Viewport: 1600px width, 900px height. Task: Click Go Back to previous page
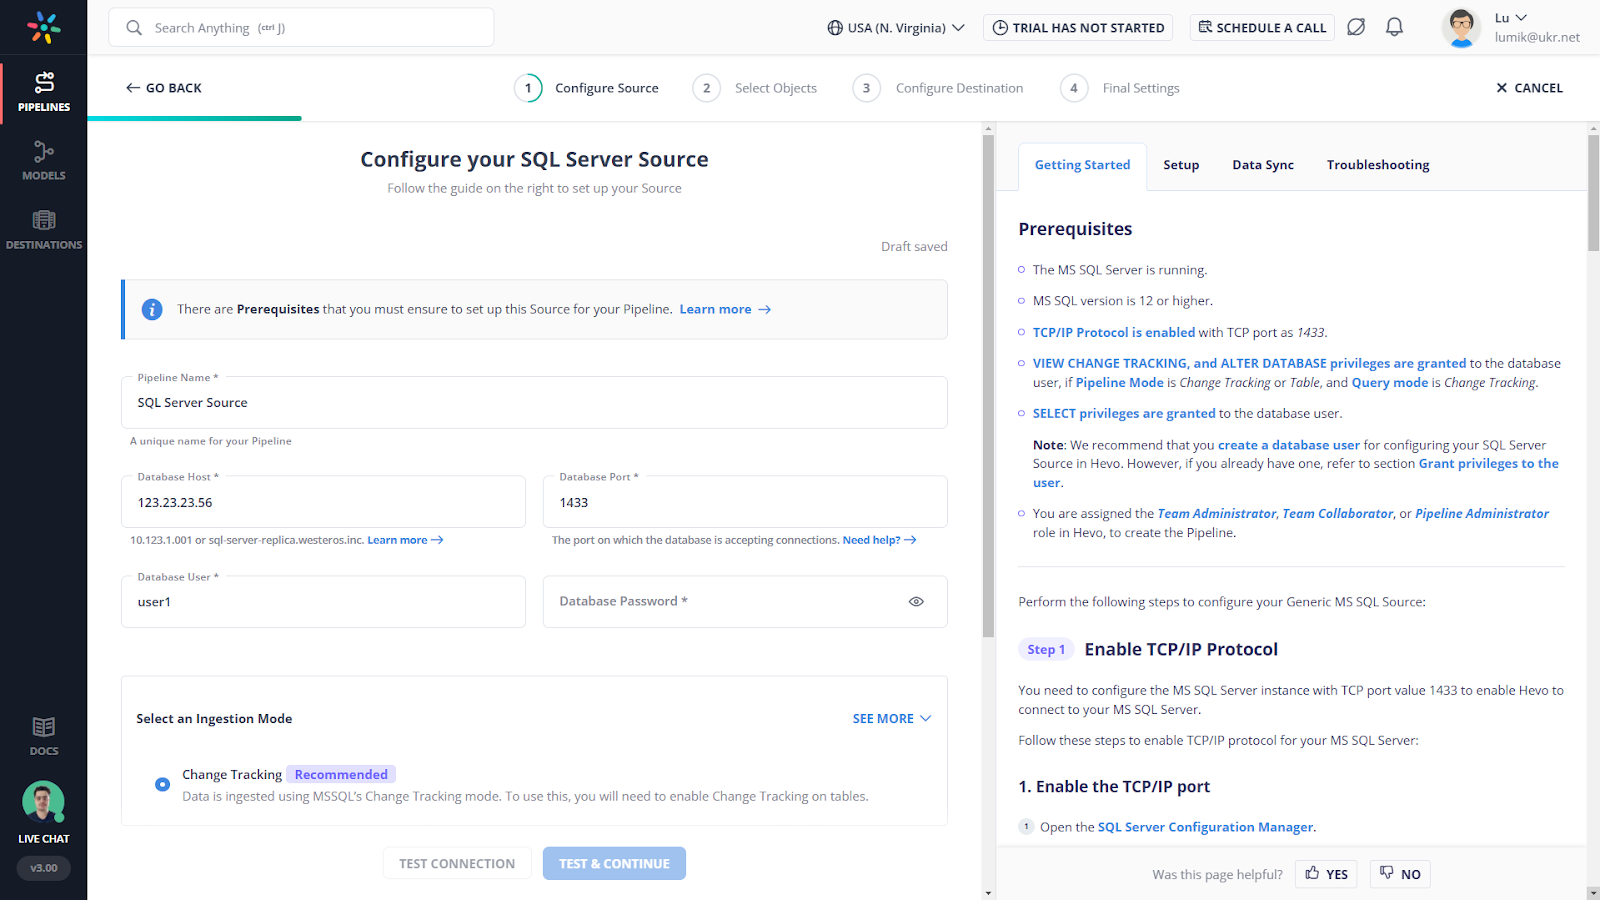[x=164, y=88]
